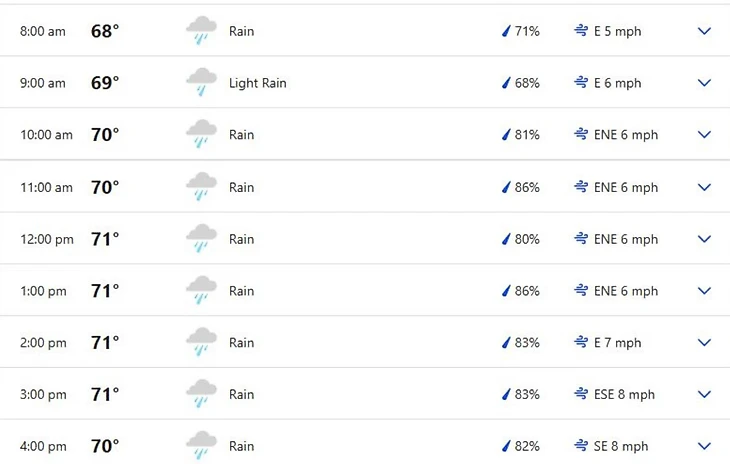Click the E 7 mph wind reading
Screen dimensions: 730x464
(617, 343)
